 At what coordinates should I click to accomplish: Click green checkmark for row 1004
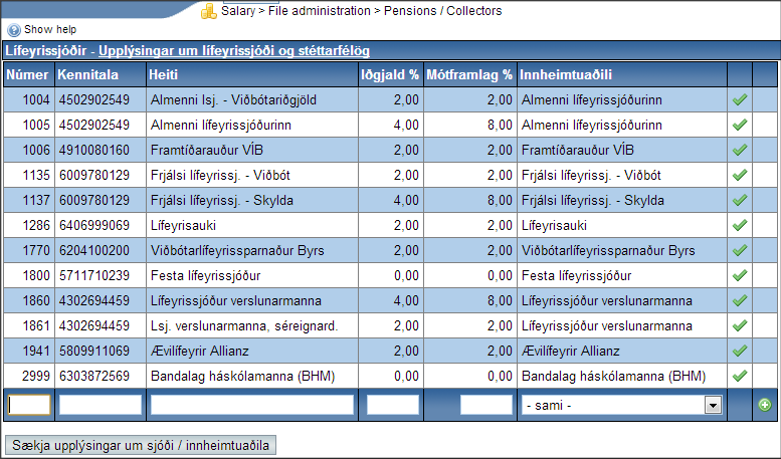click(740, 100)
